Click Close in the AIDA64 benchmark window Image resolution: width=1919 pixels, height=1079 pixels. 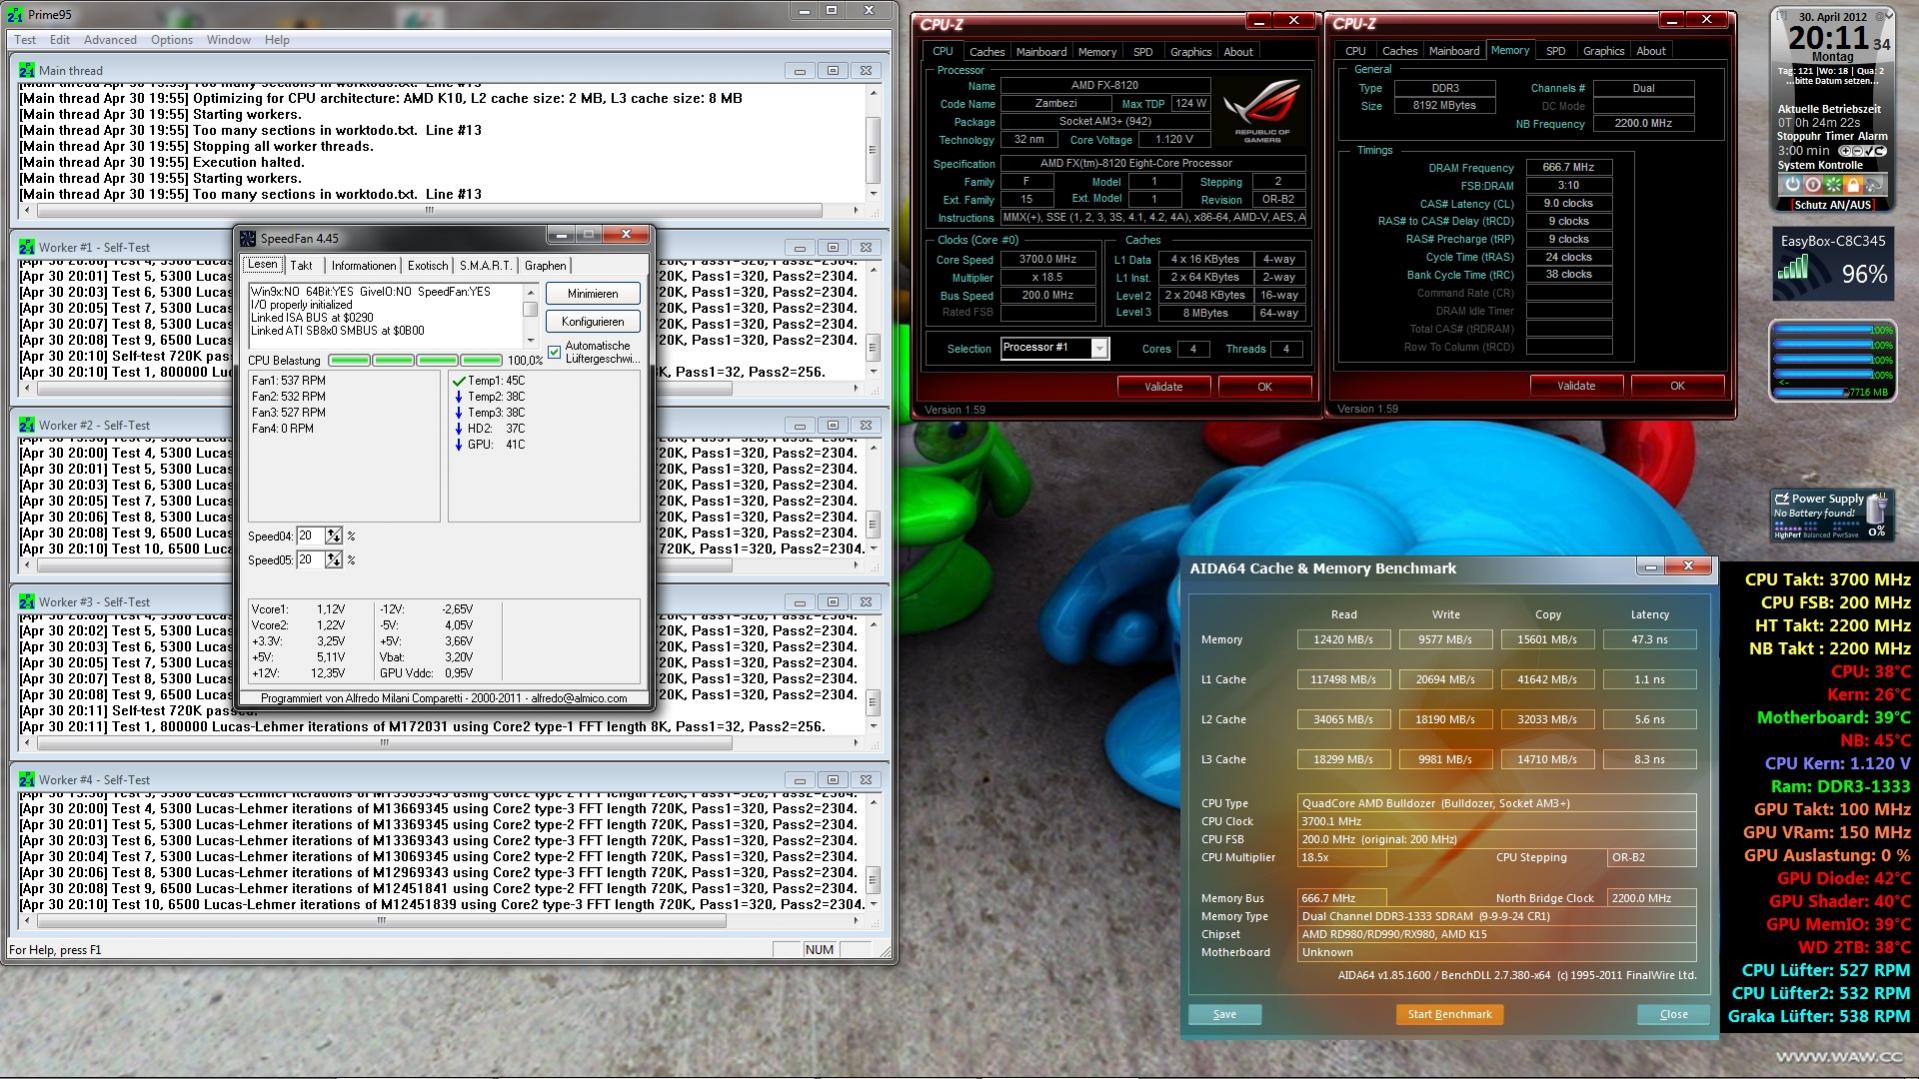tap(1673, 1014)
